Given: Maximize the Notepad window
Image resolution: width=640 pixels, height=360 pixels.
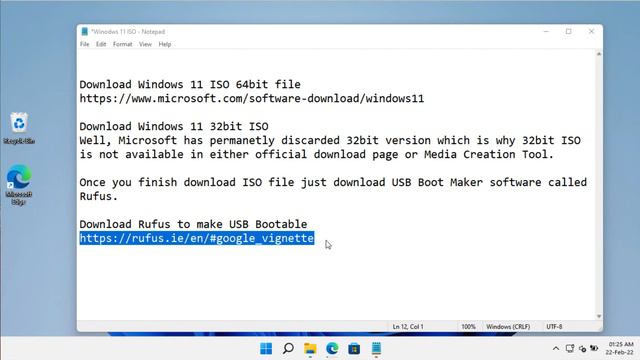Looking at the screenshot, I should tap(569, 31).
